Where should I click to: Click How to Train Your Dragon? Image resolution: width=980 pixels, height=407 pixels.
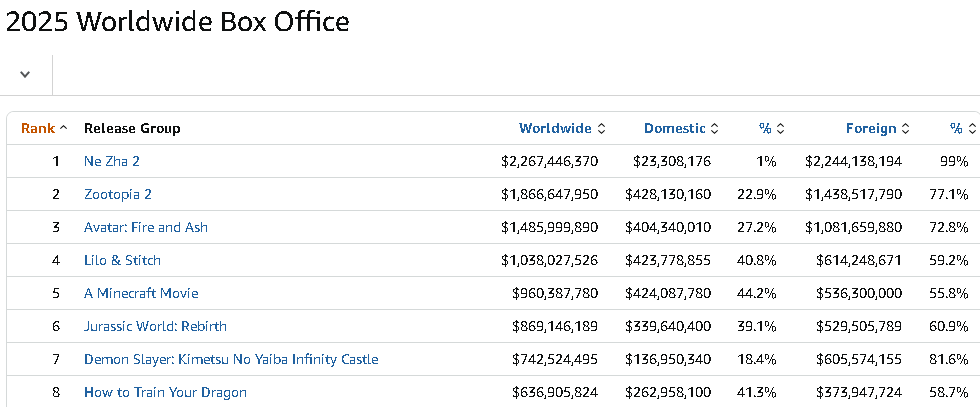165,393
